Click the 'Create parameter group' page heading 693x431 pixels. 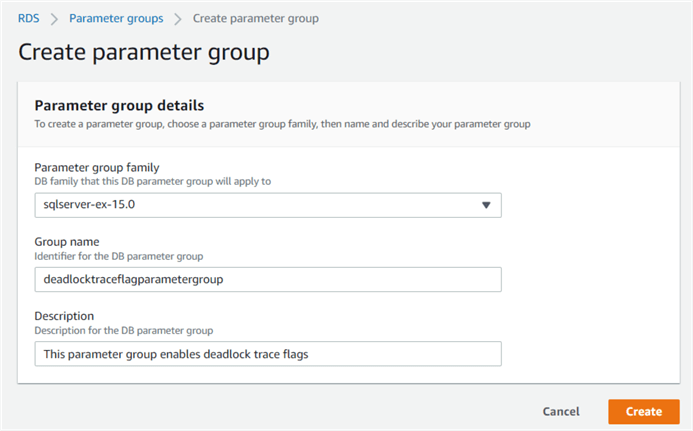click(143, 52)
